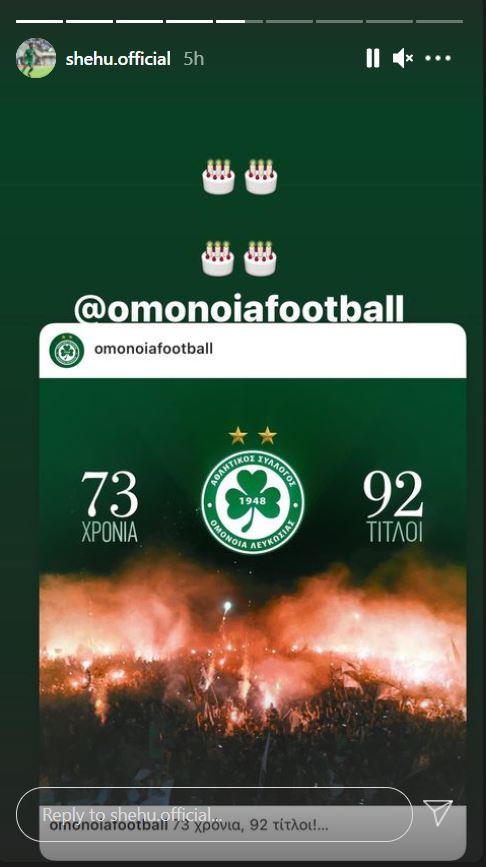This screenshot has height=867, width=486.
Task: Jump to last story segment bar
Action: click(x=440, y=22)
